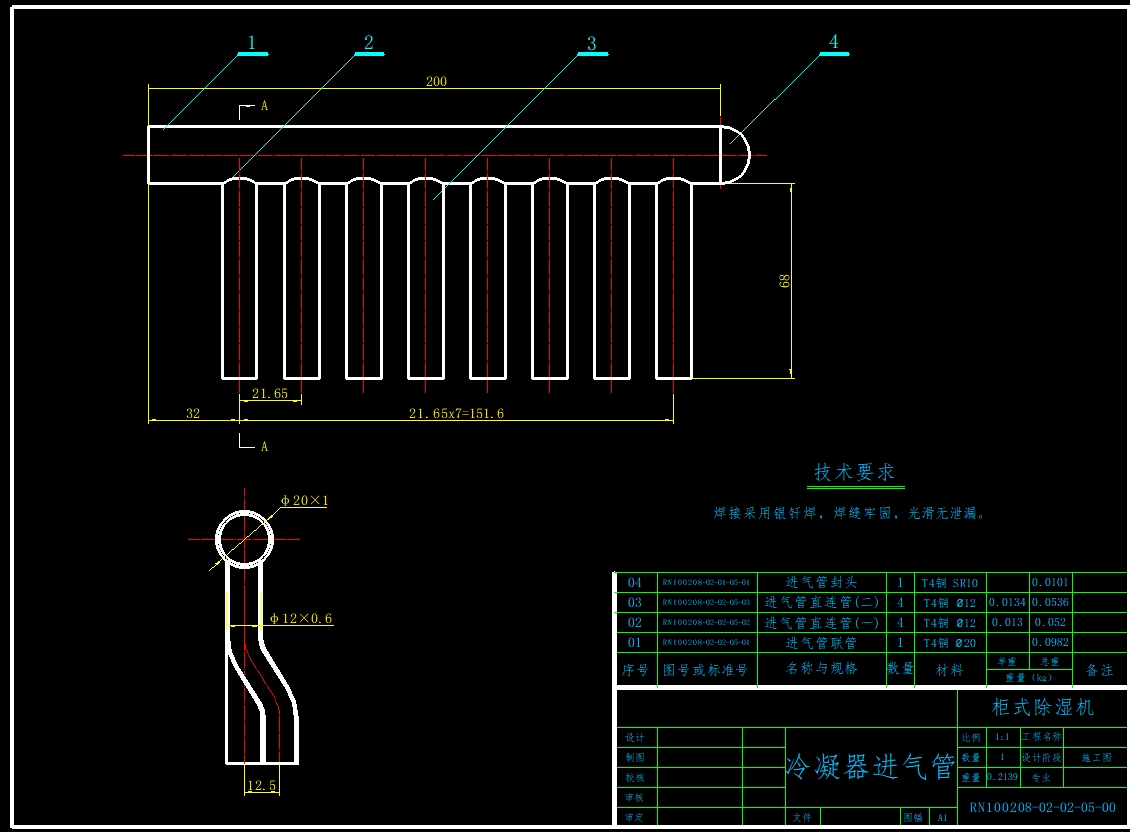Select the "21.65x7=151.6" dimension text
Viewport: 1130px width, 832px height.
[456, 413]
